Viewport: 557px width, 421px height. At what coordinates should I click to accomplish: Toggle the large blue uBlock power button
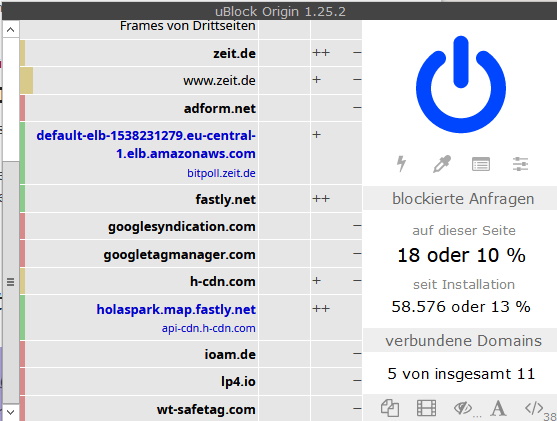click(x=461, y=85)
